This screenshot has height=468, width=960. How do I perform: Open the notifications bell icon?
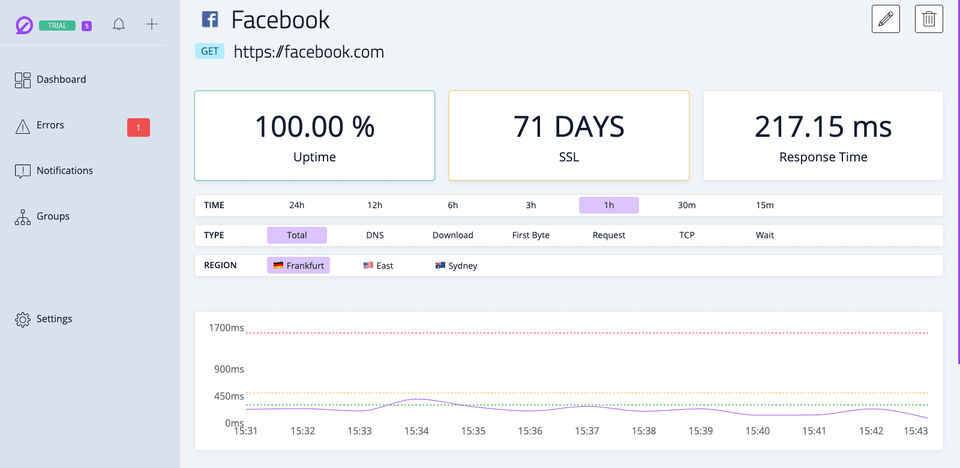(x=119, y=25)
